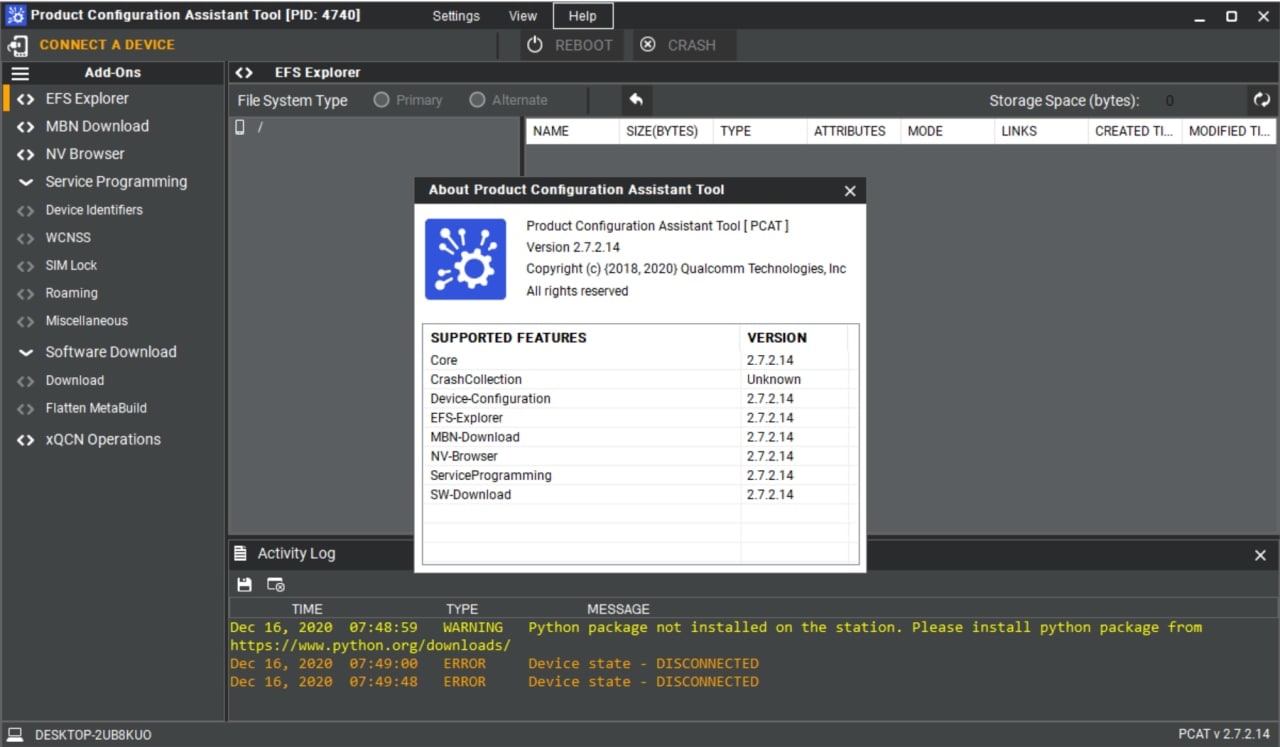Click PCAT v 2.7.2.14 in status bar

coord(1225,735)
